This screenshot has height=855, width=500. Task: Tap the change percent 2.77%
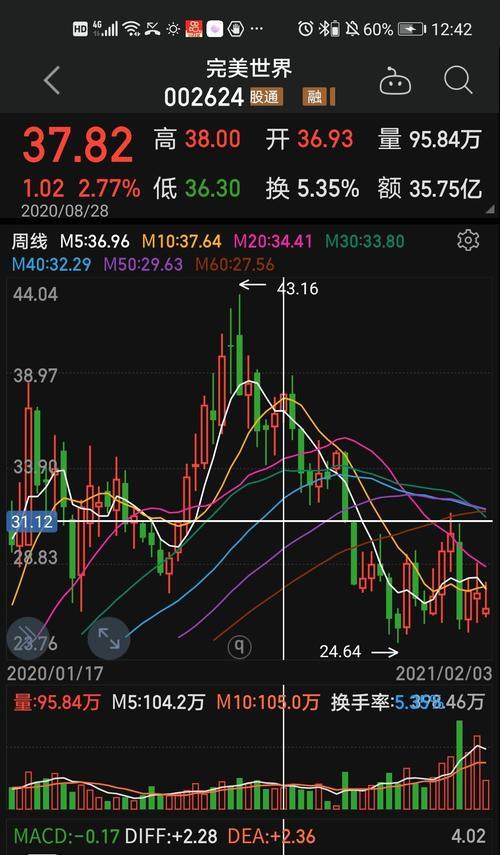pyautogui.click(x=109, y=189)
